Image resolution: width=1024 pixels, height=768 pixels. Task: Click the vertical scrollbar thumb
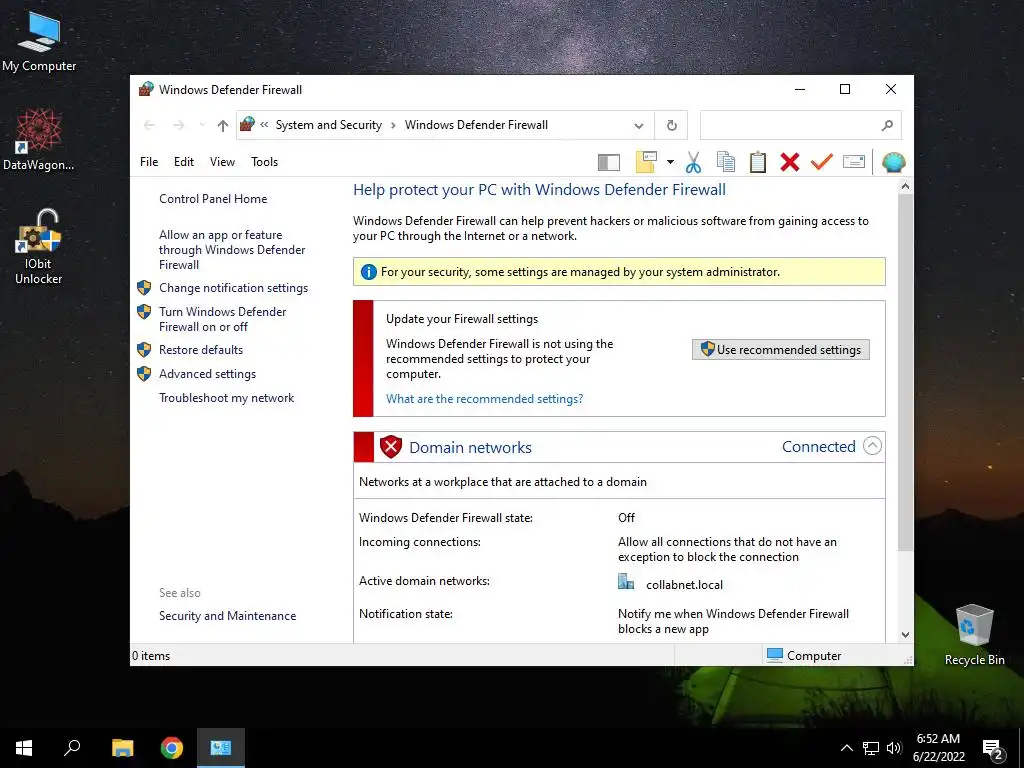coord(904,372)
